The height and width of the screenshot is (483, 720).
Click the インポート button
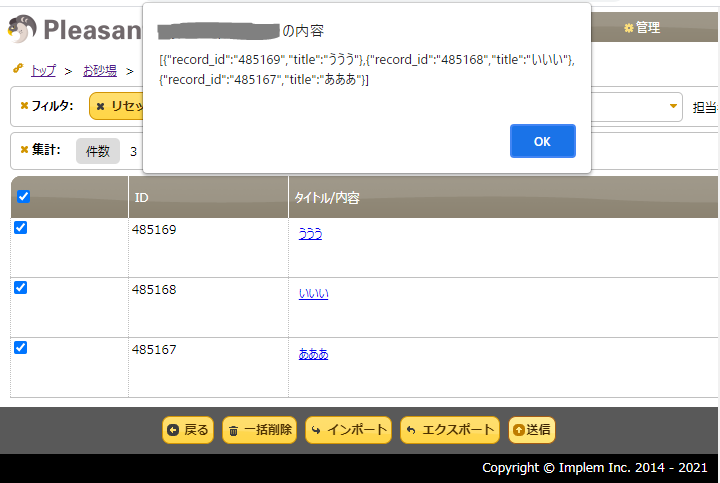(x=349, y=430)
